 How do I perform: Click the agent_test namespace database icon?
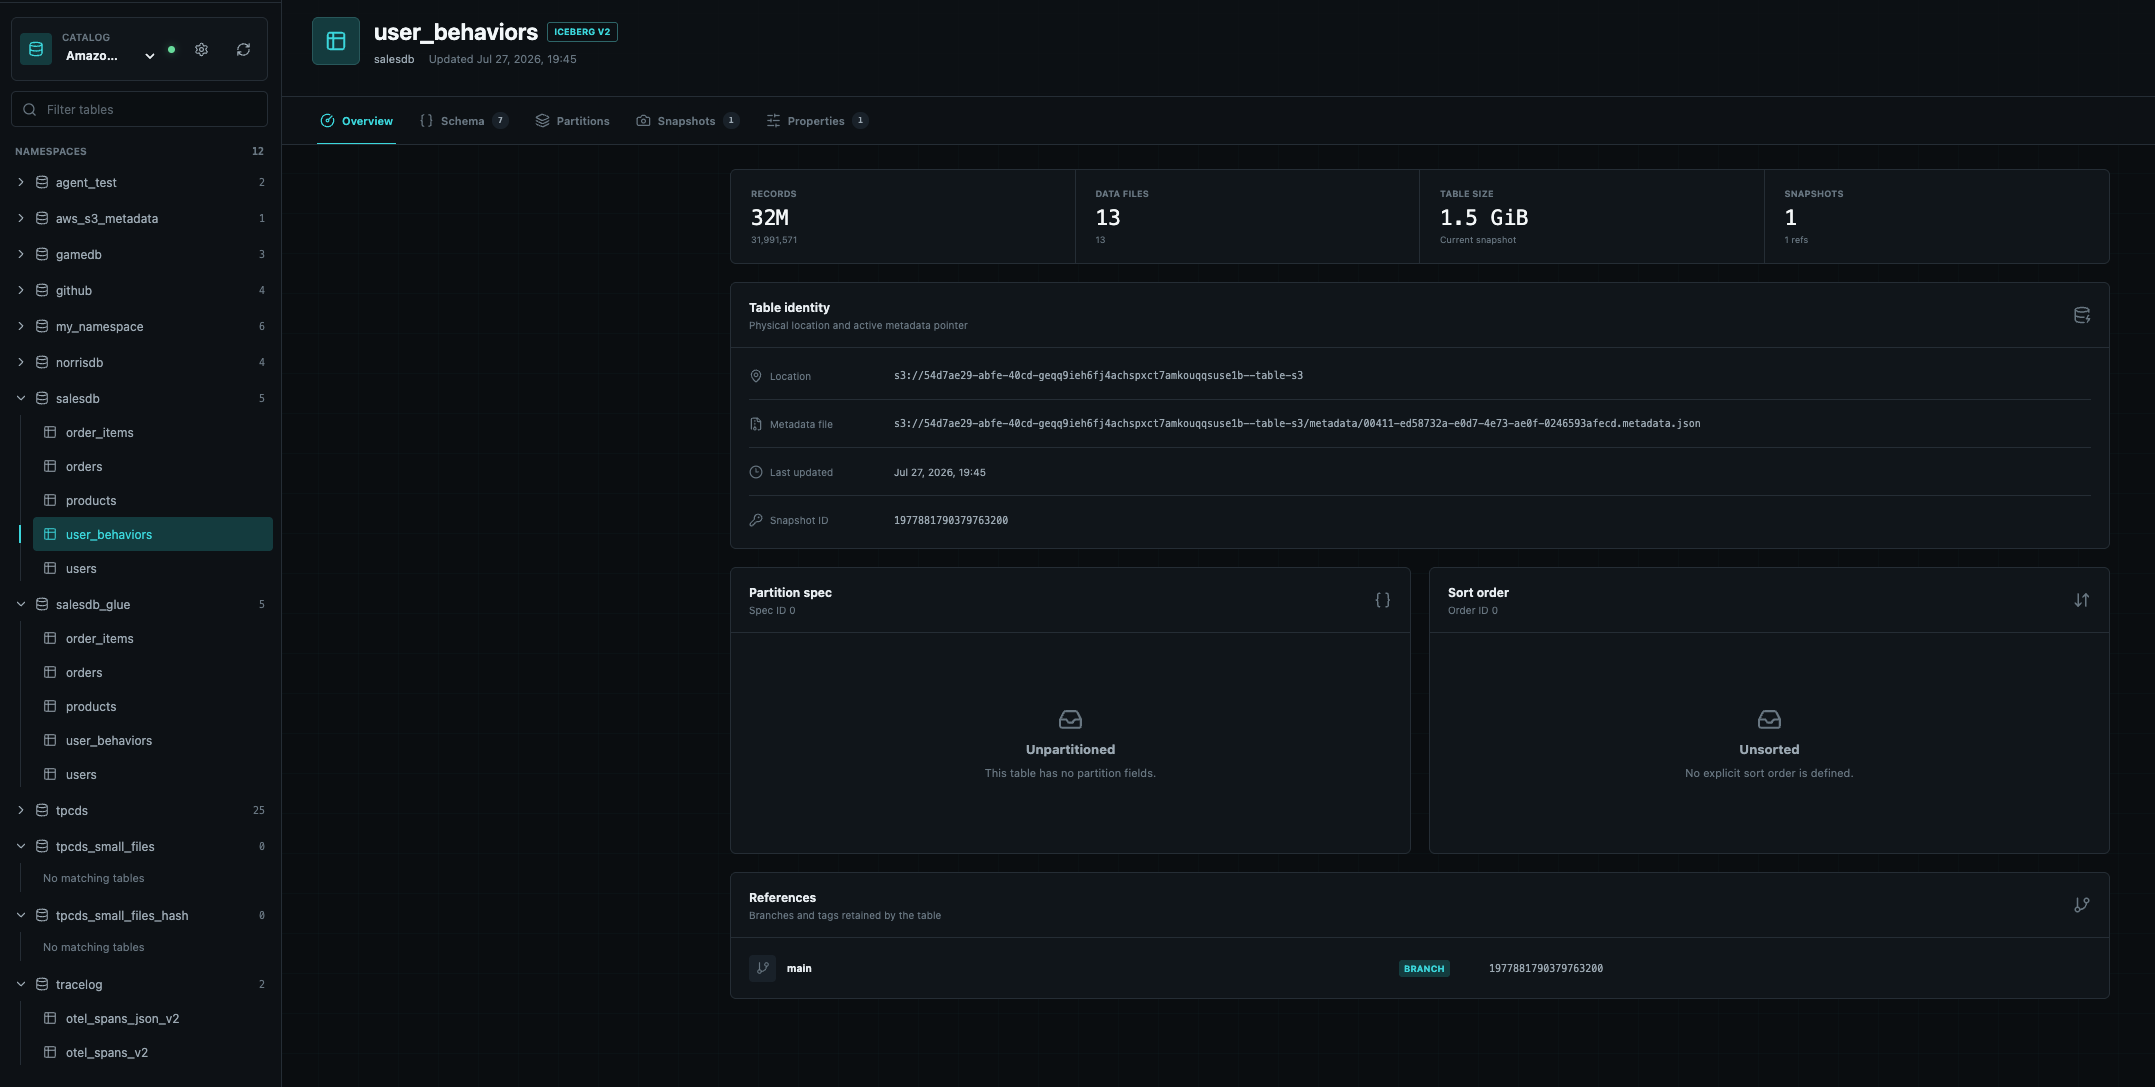coord(42,182)
